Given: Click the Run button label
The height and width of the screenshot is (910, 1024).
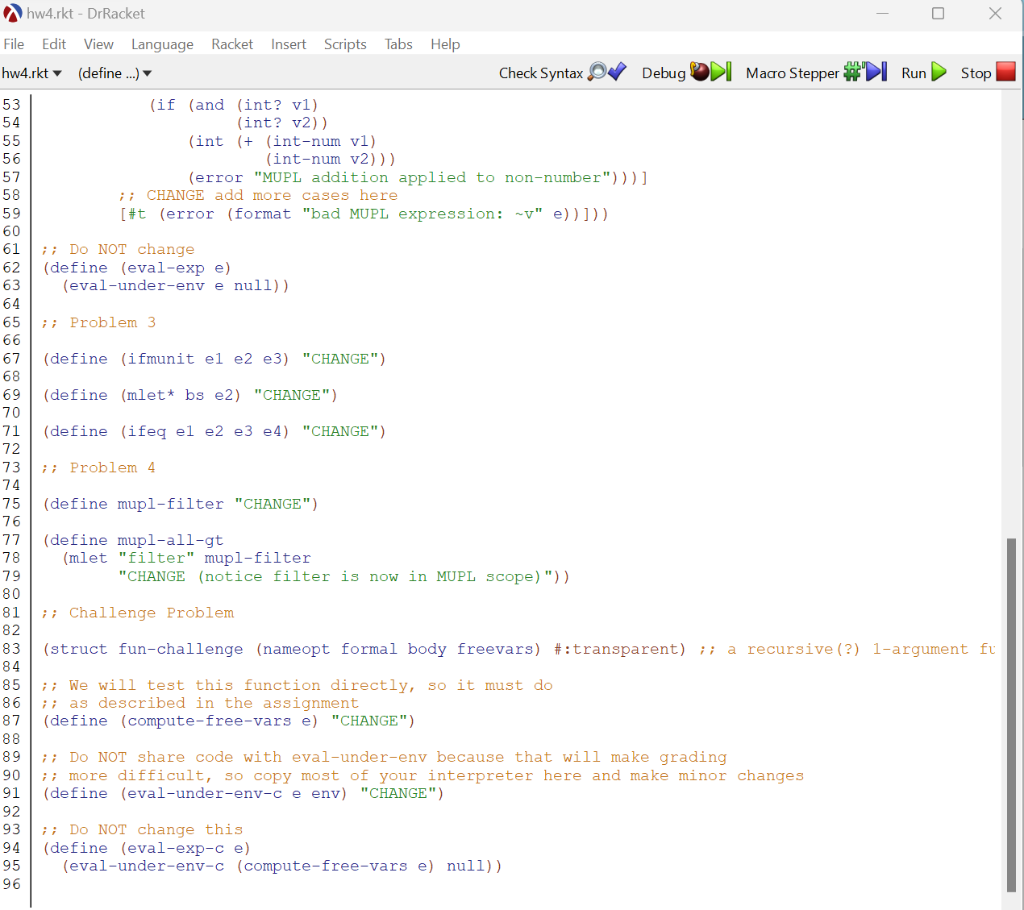Looking at the screenshot, I should click(914, 73).
